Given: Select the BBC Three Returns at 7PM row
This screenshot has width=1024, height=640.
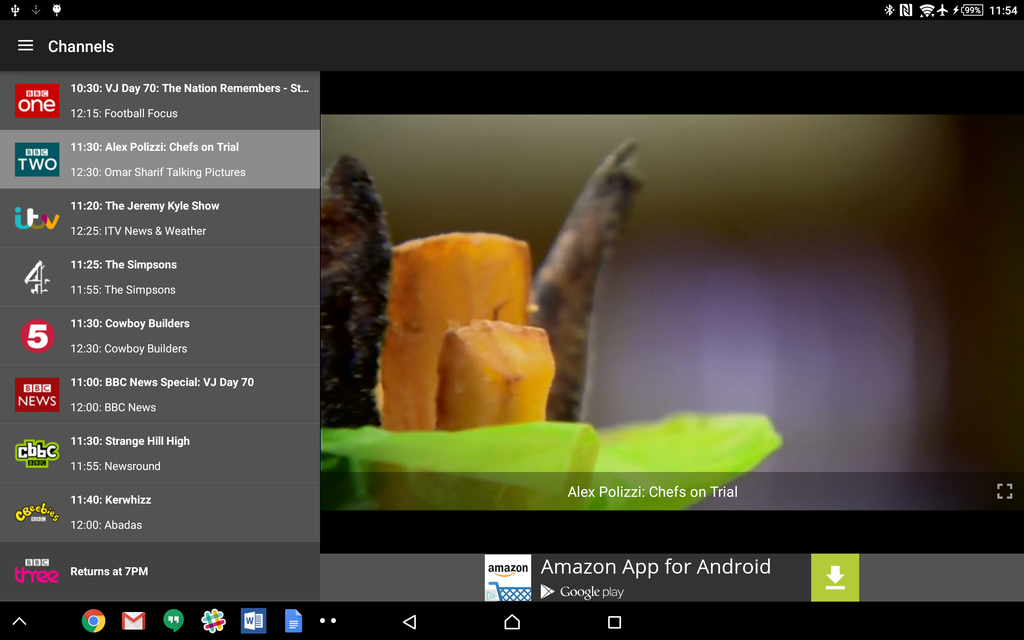Looking at the screenshot, I should (160, 571).
